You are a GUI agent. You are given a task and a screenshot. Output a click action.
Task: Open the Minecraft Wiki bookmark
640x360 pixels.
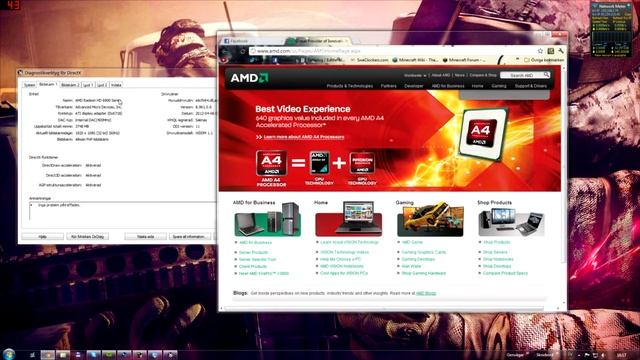[415, 60]
